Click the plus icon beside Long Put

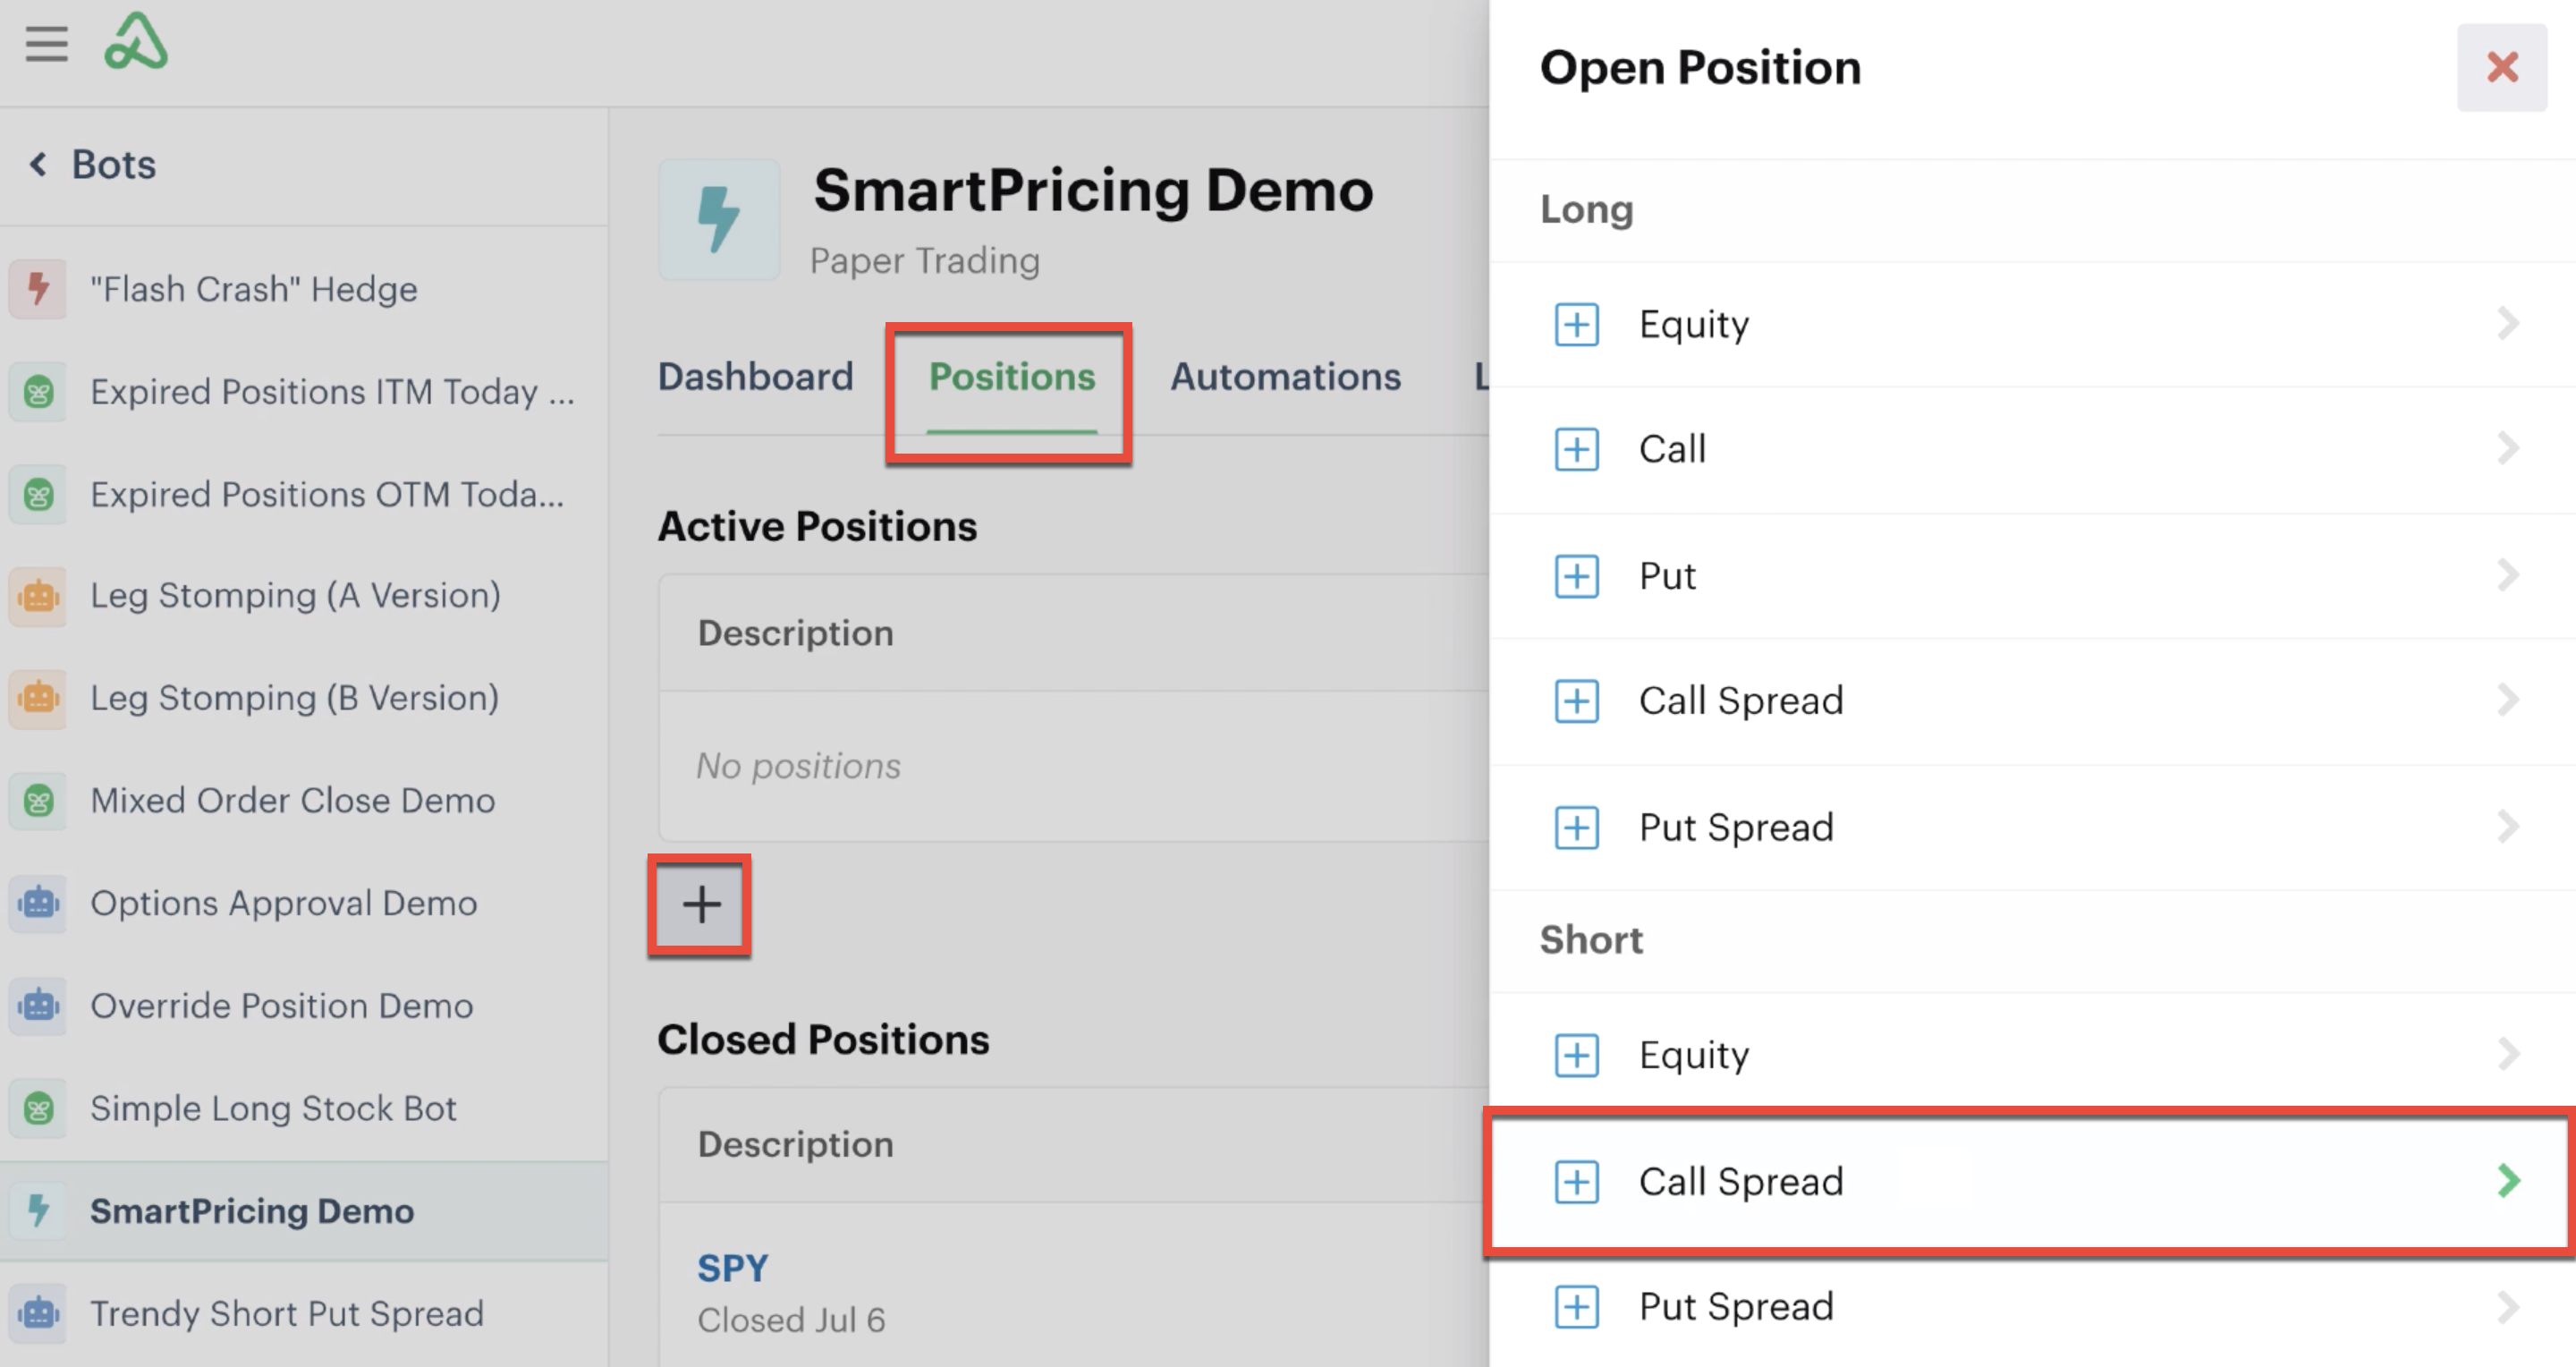tap(1576, 577)
